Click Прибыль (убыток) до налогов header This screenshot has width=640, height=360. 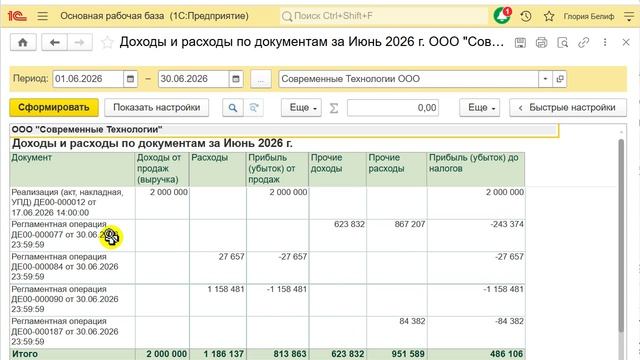(x=476, y=169)
